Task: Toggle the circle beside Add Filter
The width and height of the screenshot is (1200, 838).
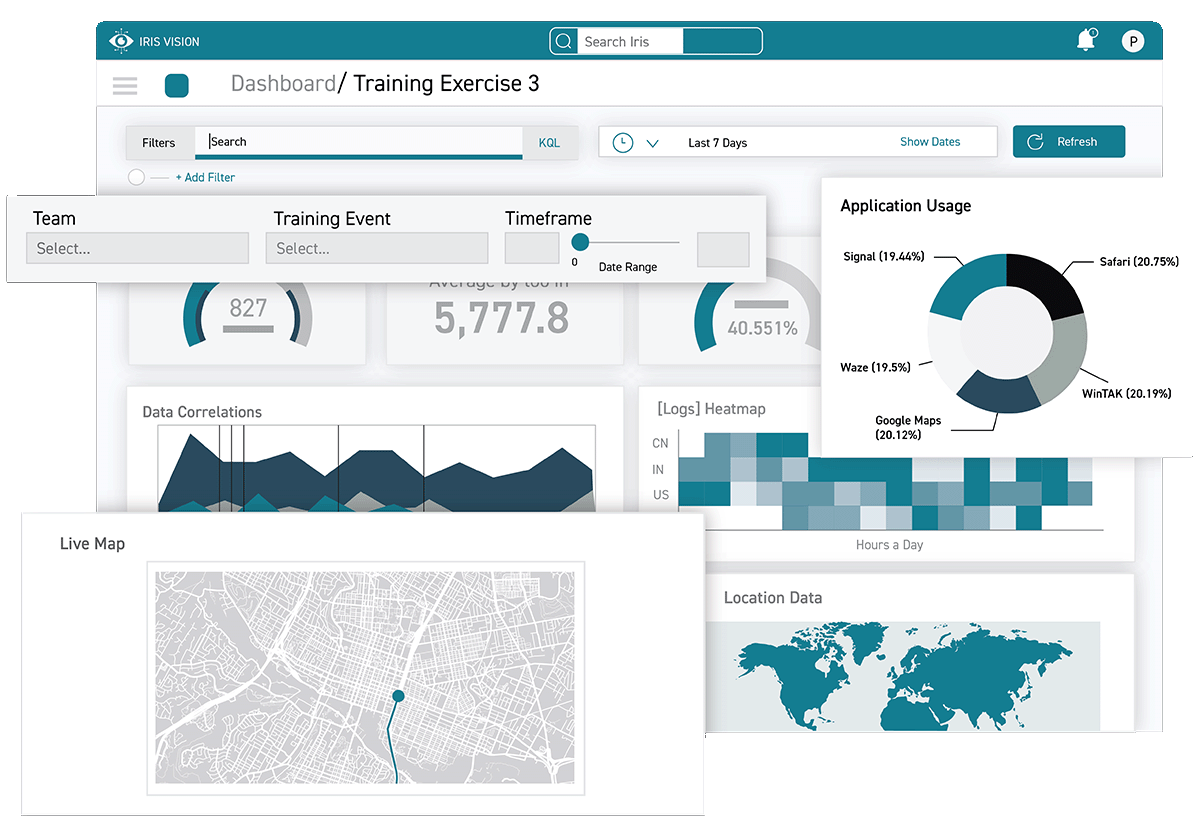Action: (137, 177)
